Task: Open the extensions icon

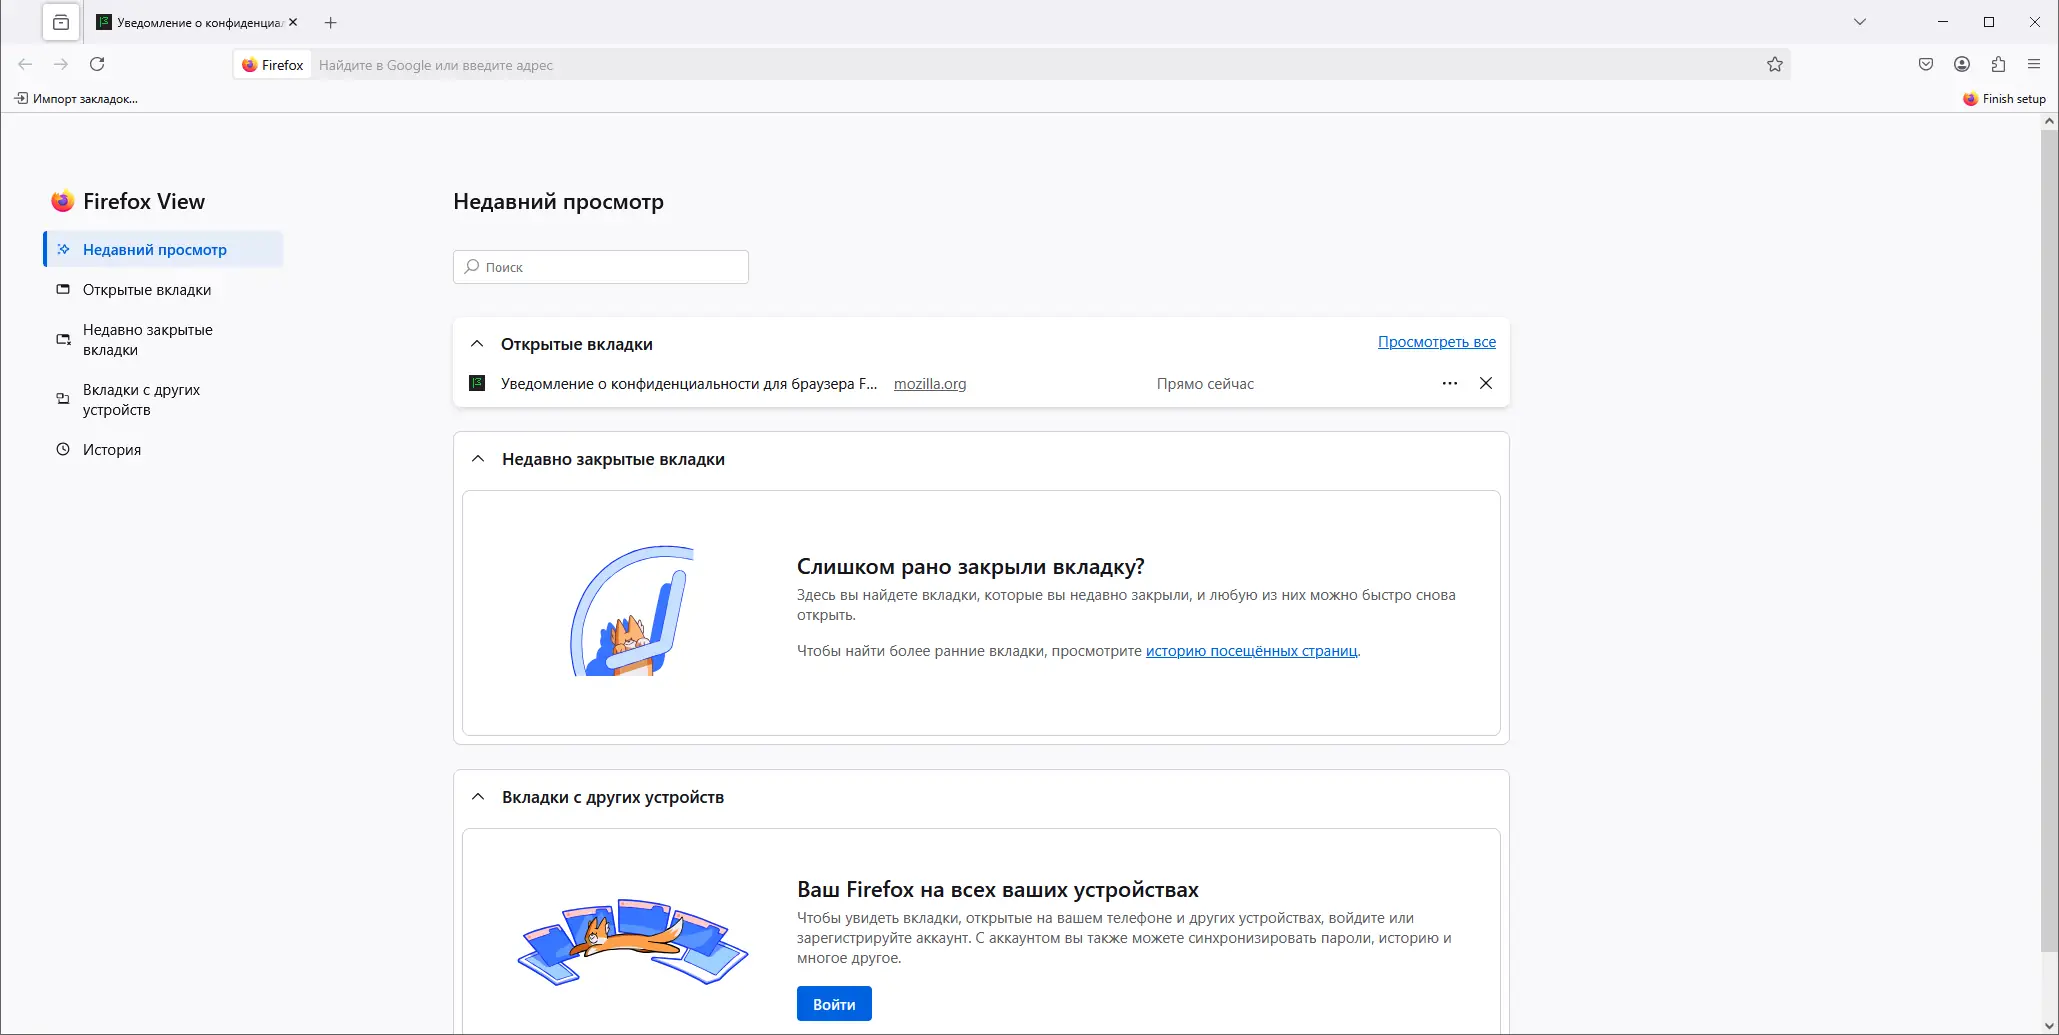Action: tap(1998, 64)
